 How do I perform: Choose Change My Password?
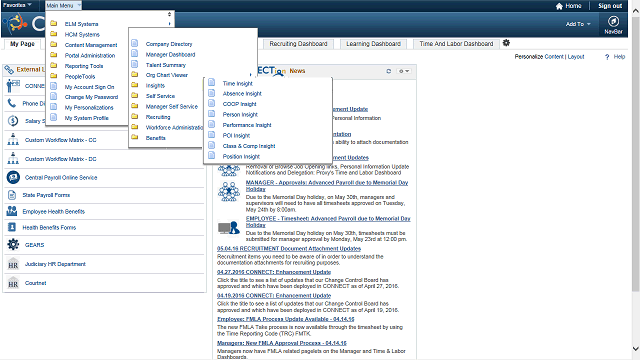click(x=91, y=97)
